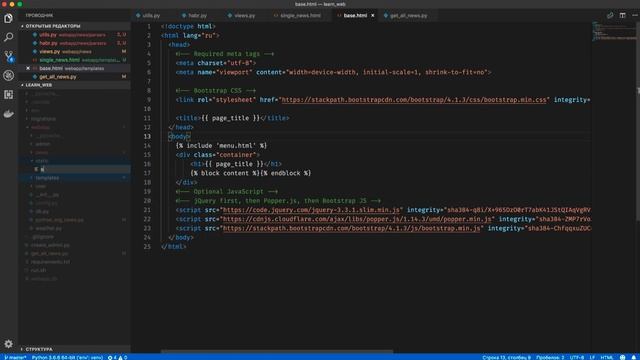Follow the popper.min.js script URL
The image size is (640, 360).
click(x=358, y=219)
